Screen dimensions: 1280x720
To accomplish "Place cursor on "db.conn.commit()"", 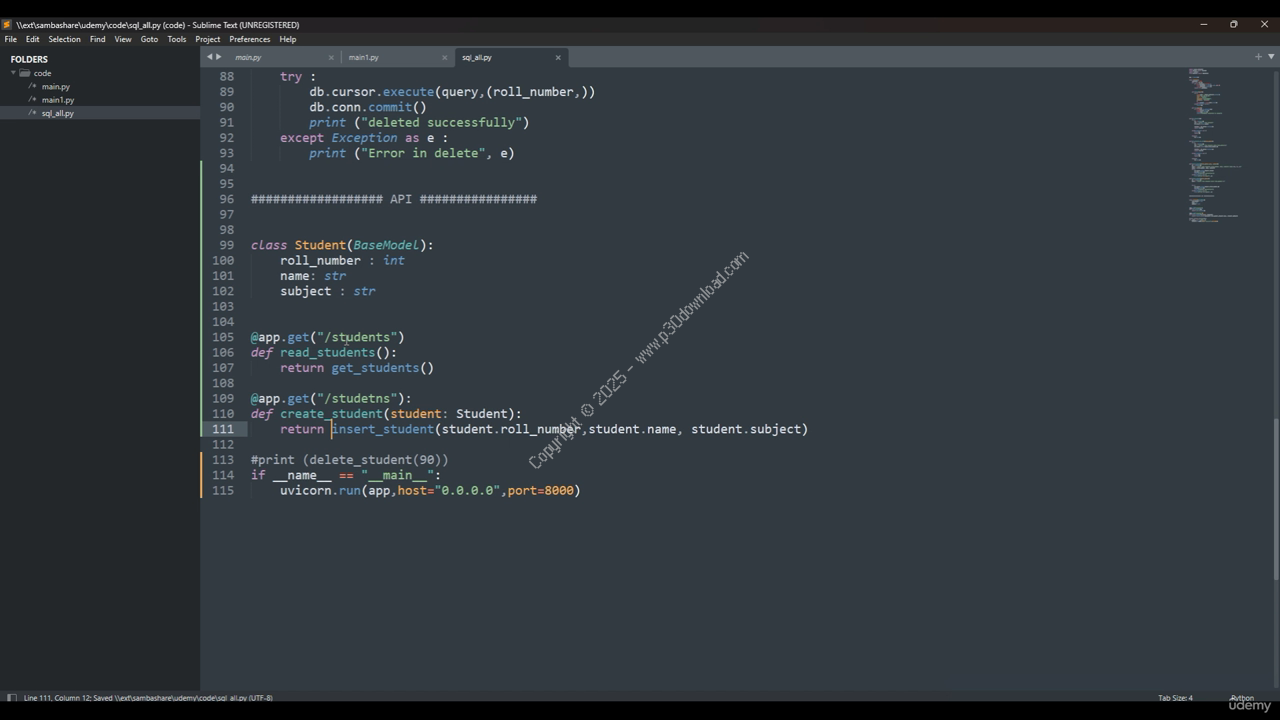I will point(368,107).
